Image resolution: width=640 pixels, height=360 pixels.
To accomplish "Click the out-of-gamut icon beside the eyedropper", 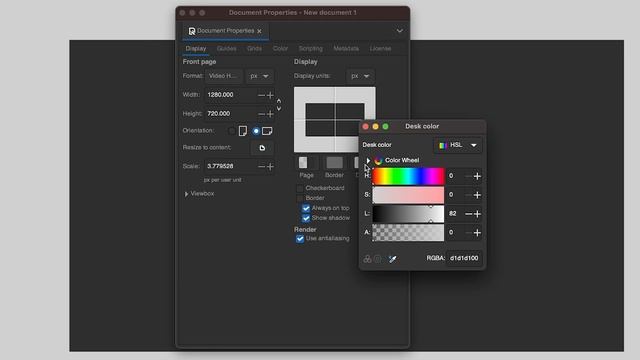I will (x=378, y=259).
